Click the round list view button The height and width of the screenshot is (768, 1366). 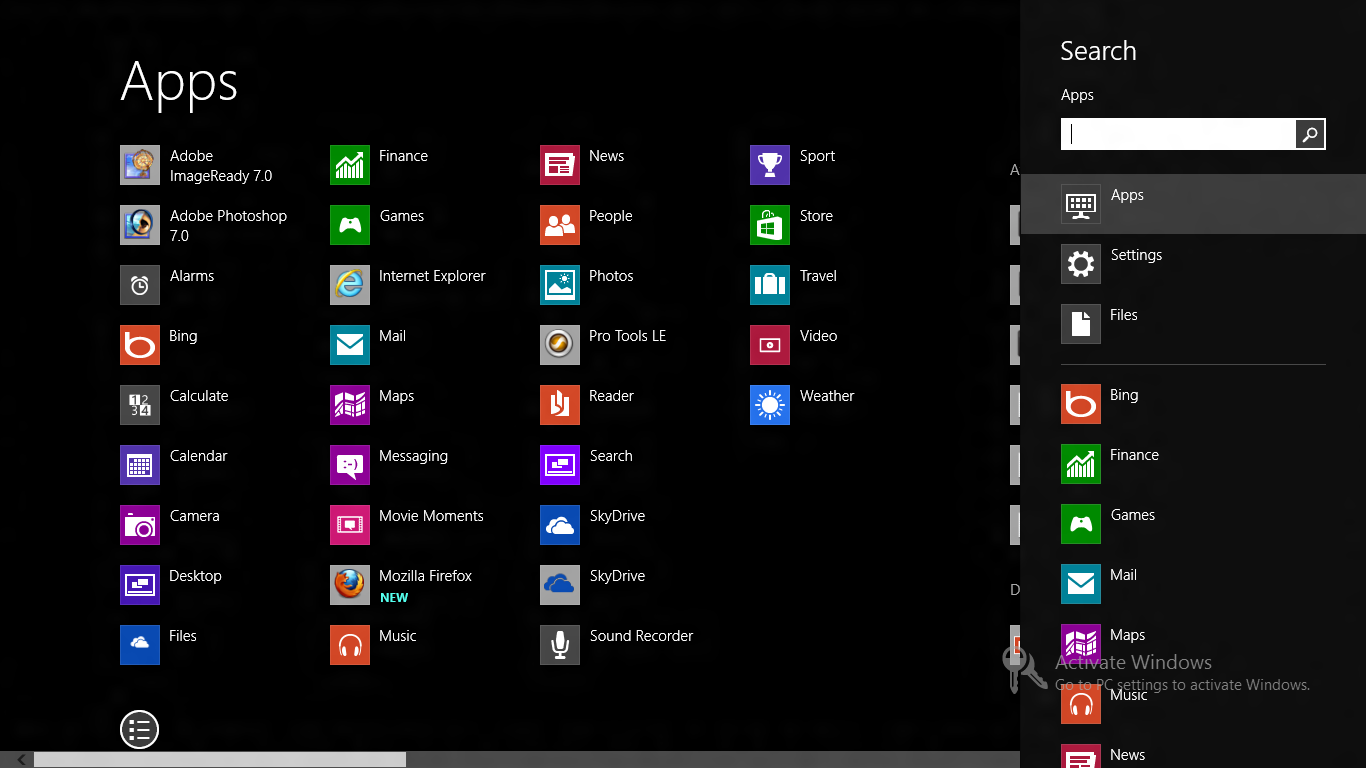(140, 729)
